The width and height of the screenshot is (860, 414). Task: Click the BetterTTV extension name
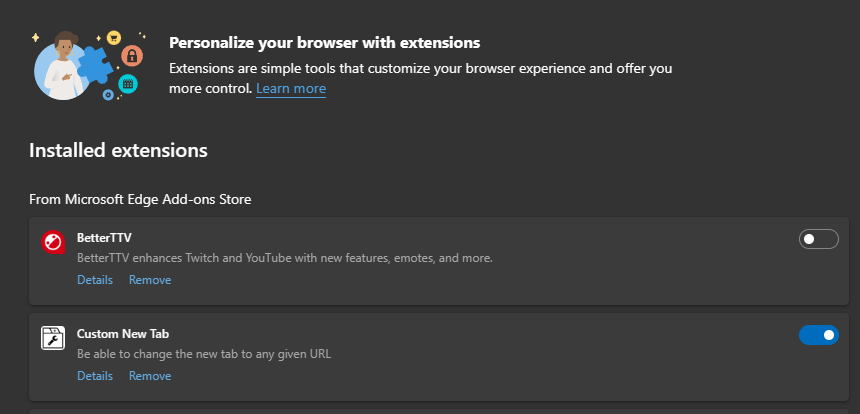(104, 238)
